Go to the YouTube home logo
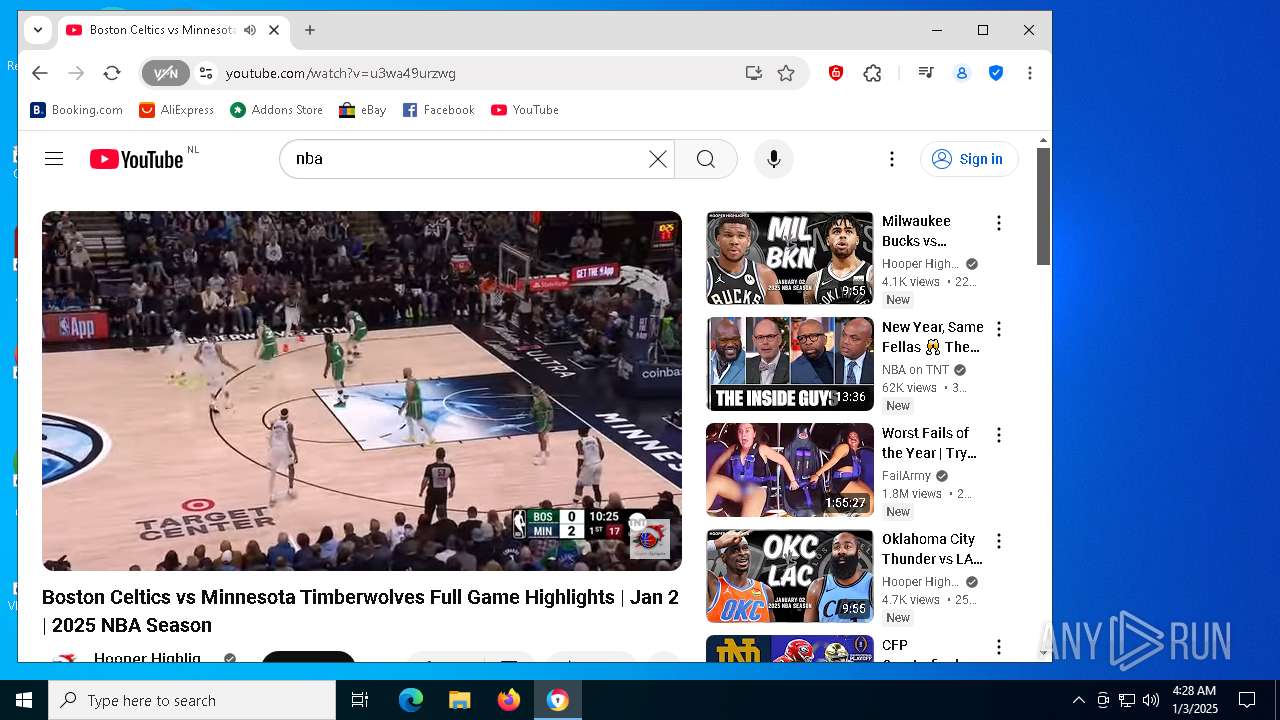Screen dimensions: 1280x720 [x=137, y=159]
